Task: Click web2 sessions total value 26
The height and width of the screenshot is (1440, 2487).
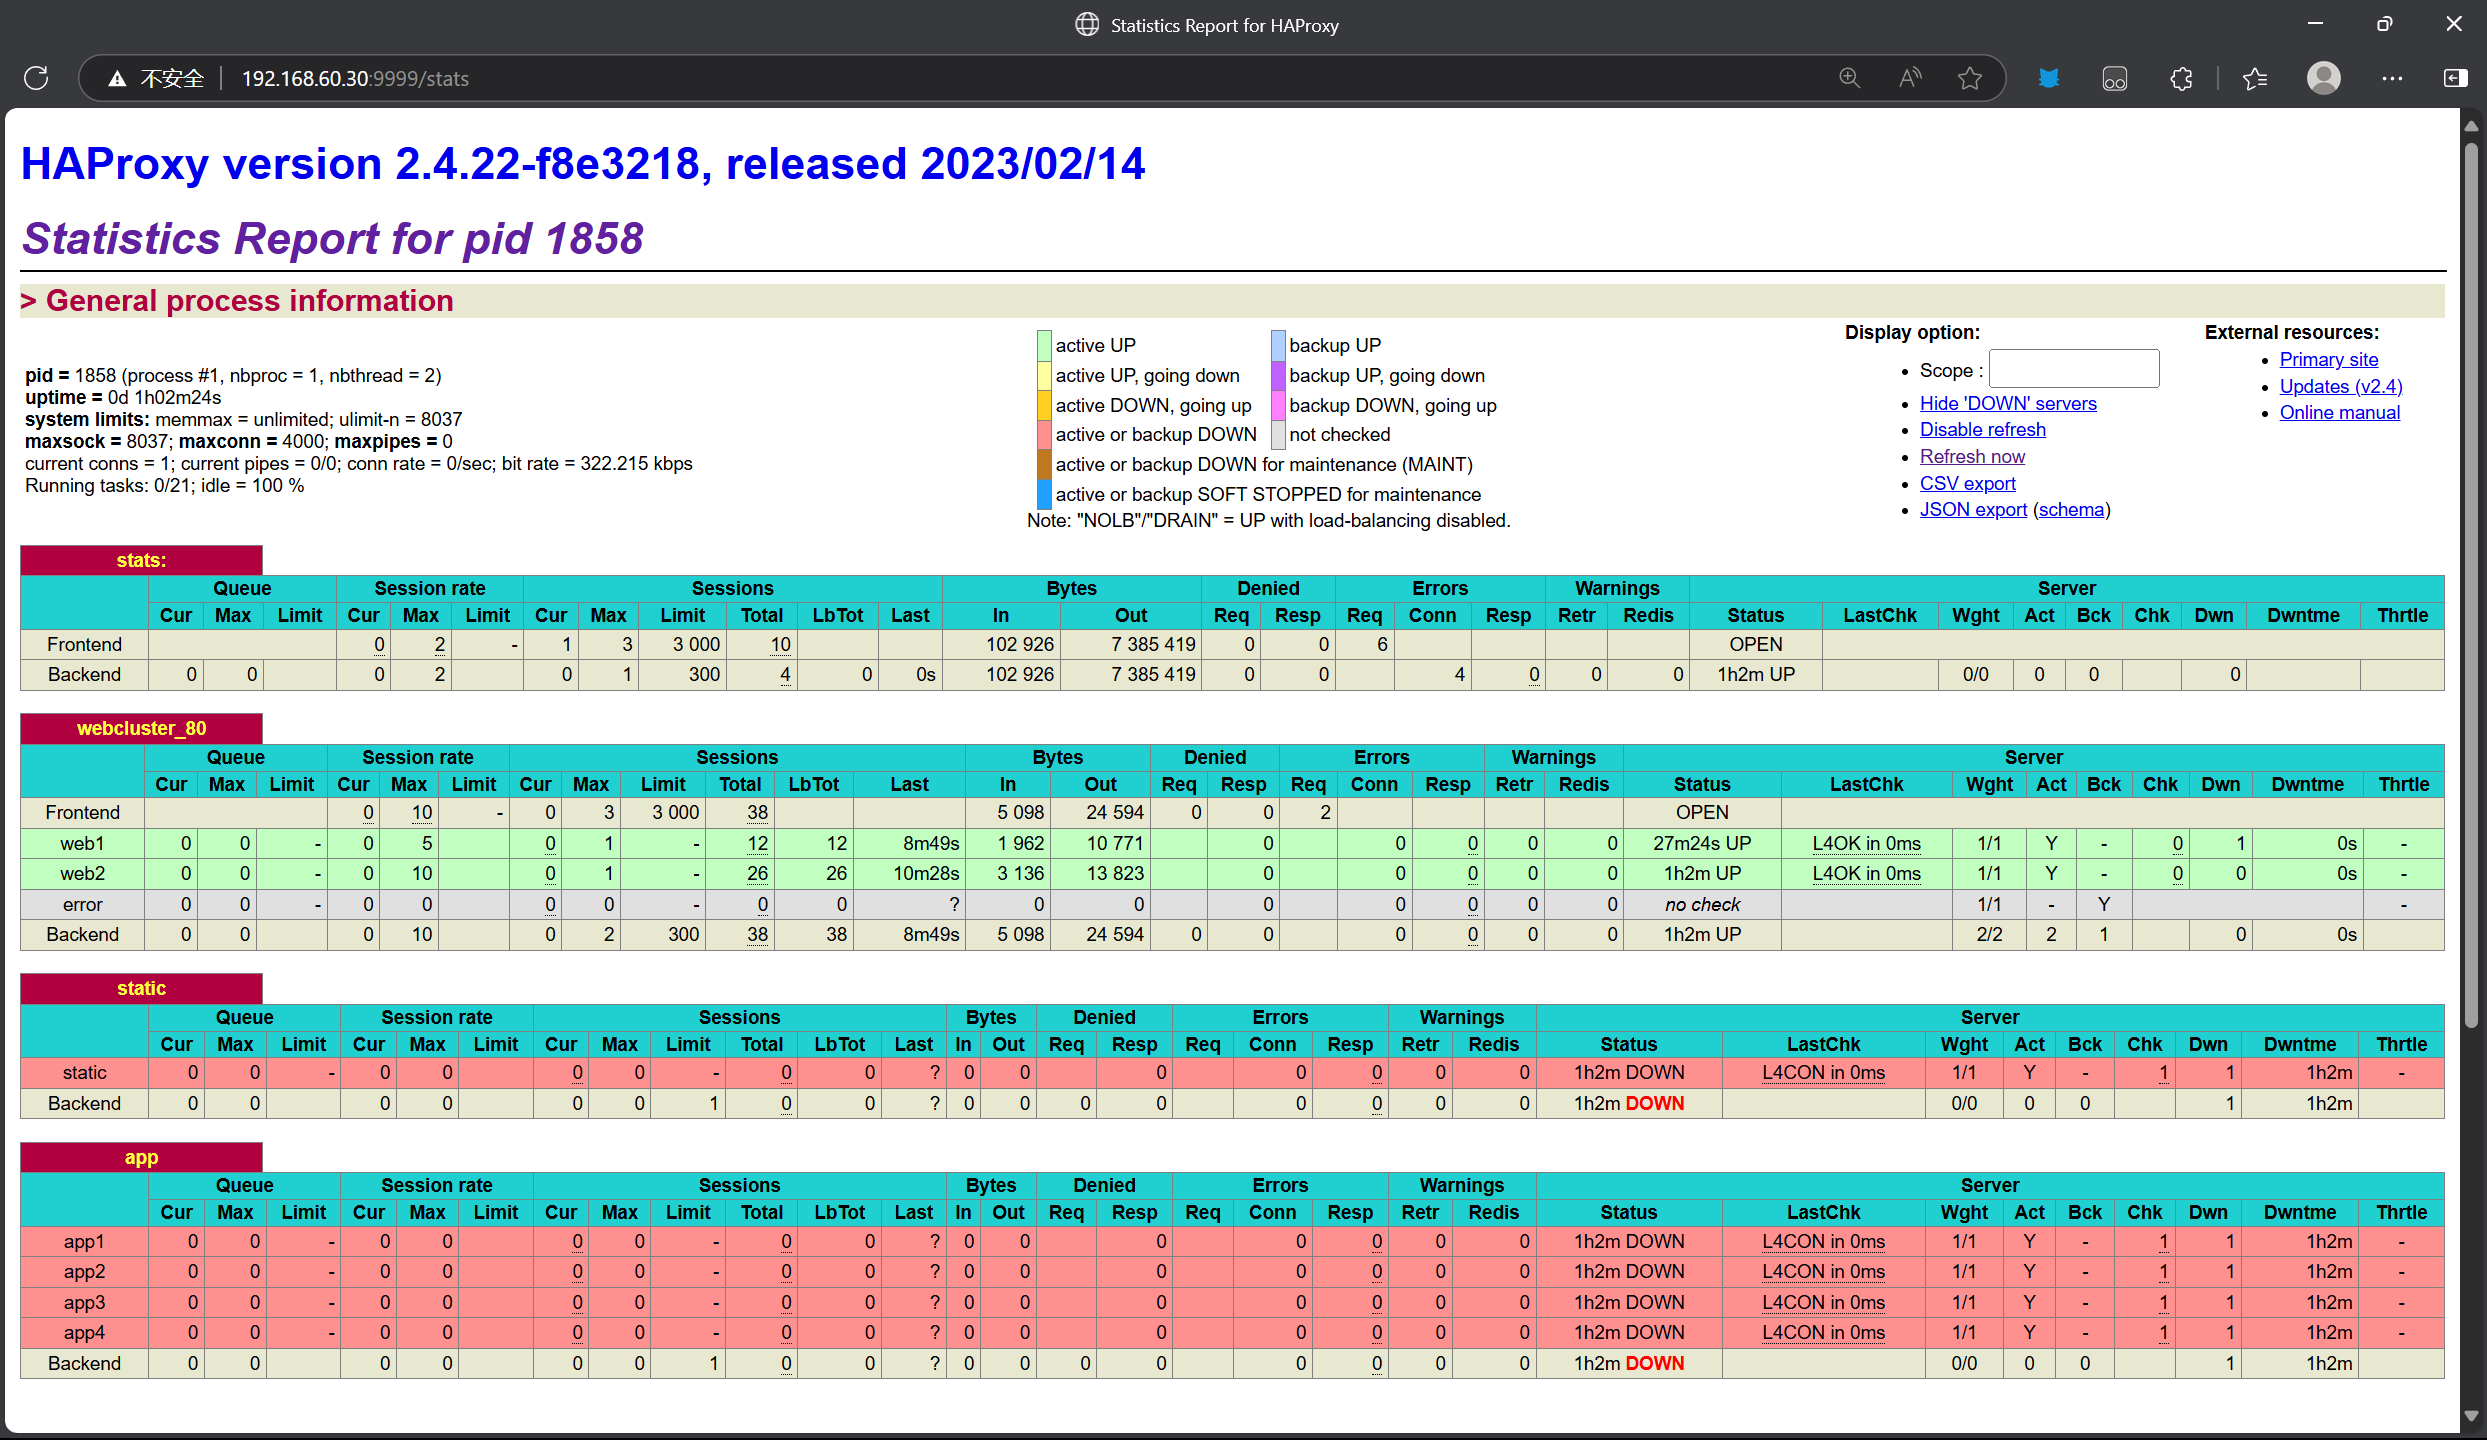Action: tap(757, 873)
